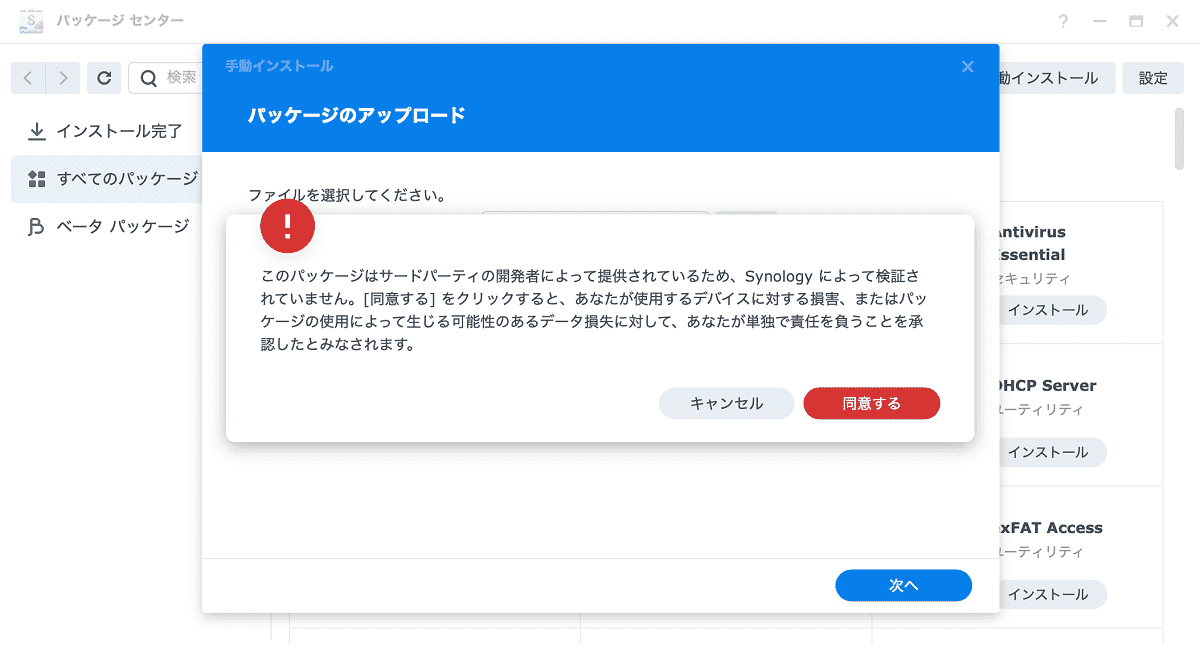Maximize the Package Center window
The image size is (1200, 656).
click(x=1136, y=21)
